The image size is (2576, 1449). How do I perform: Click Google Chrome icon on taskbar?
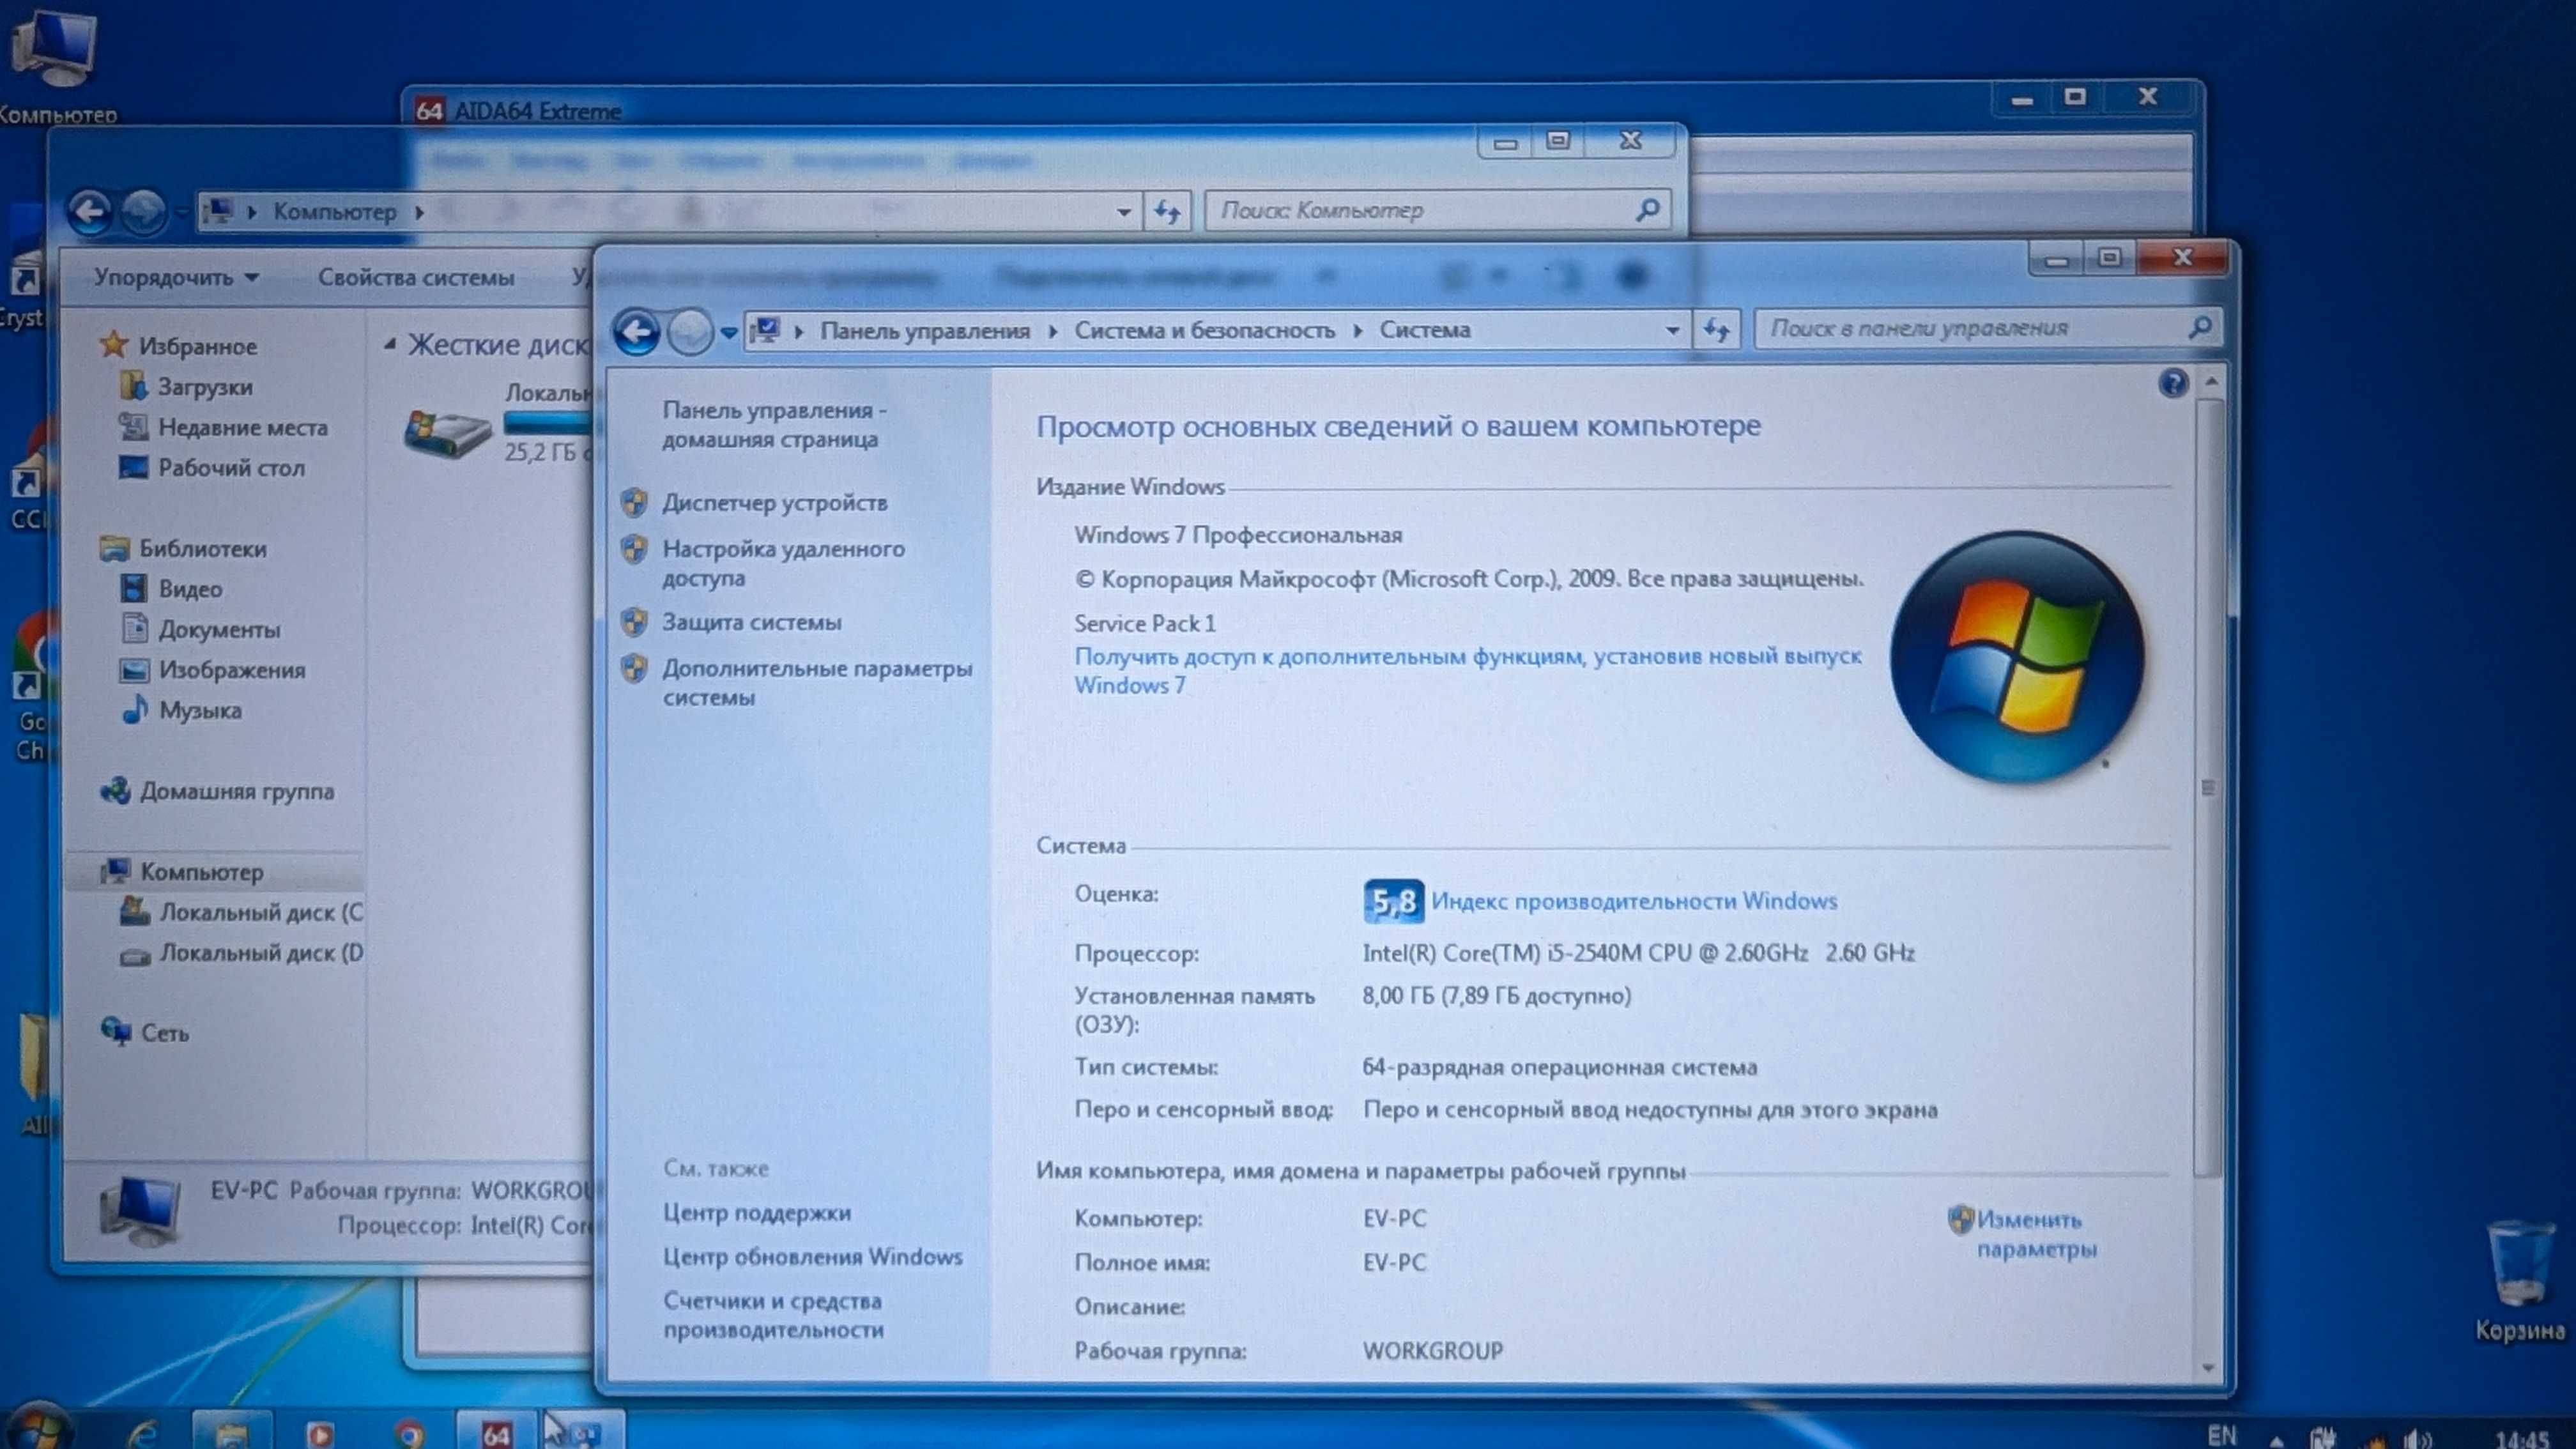coord(408,1435)
